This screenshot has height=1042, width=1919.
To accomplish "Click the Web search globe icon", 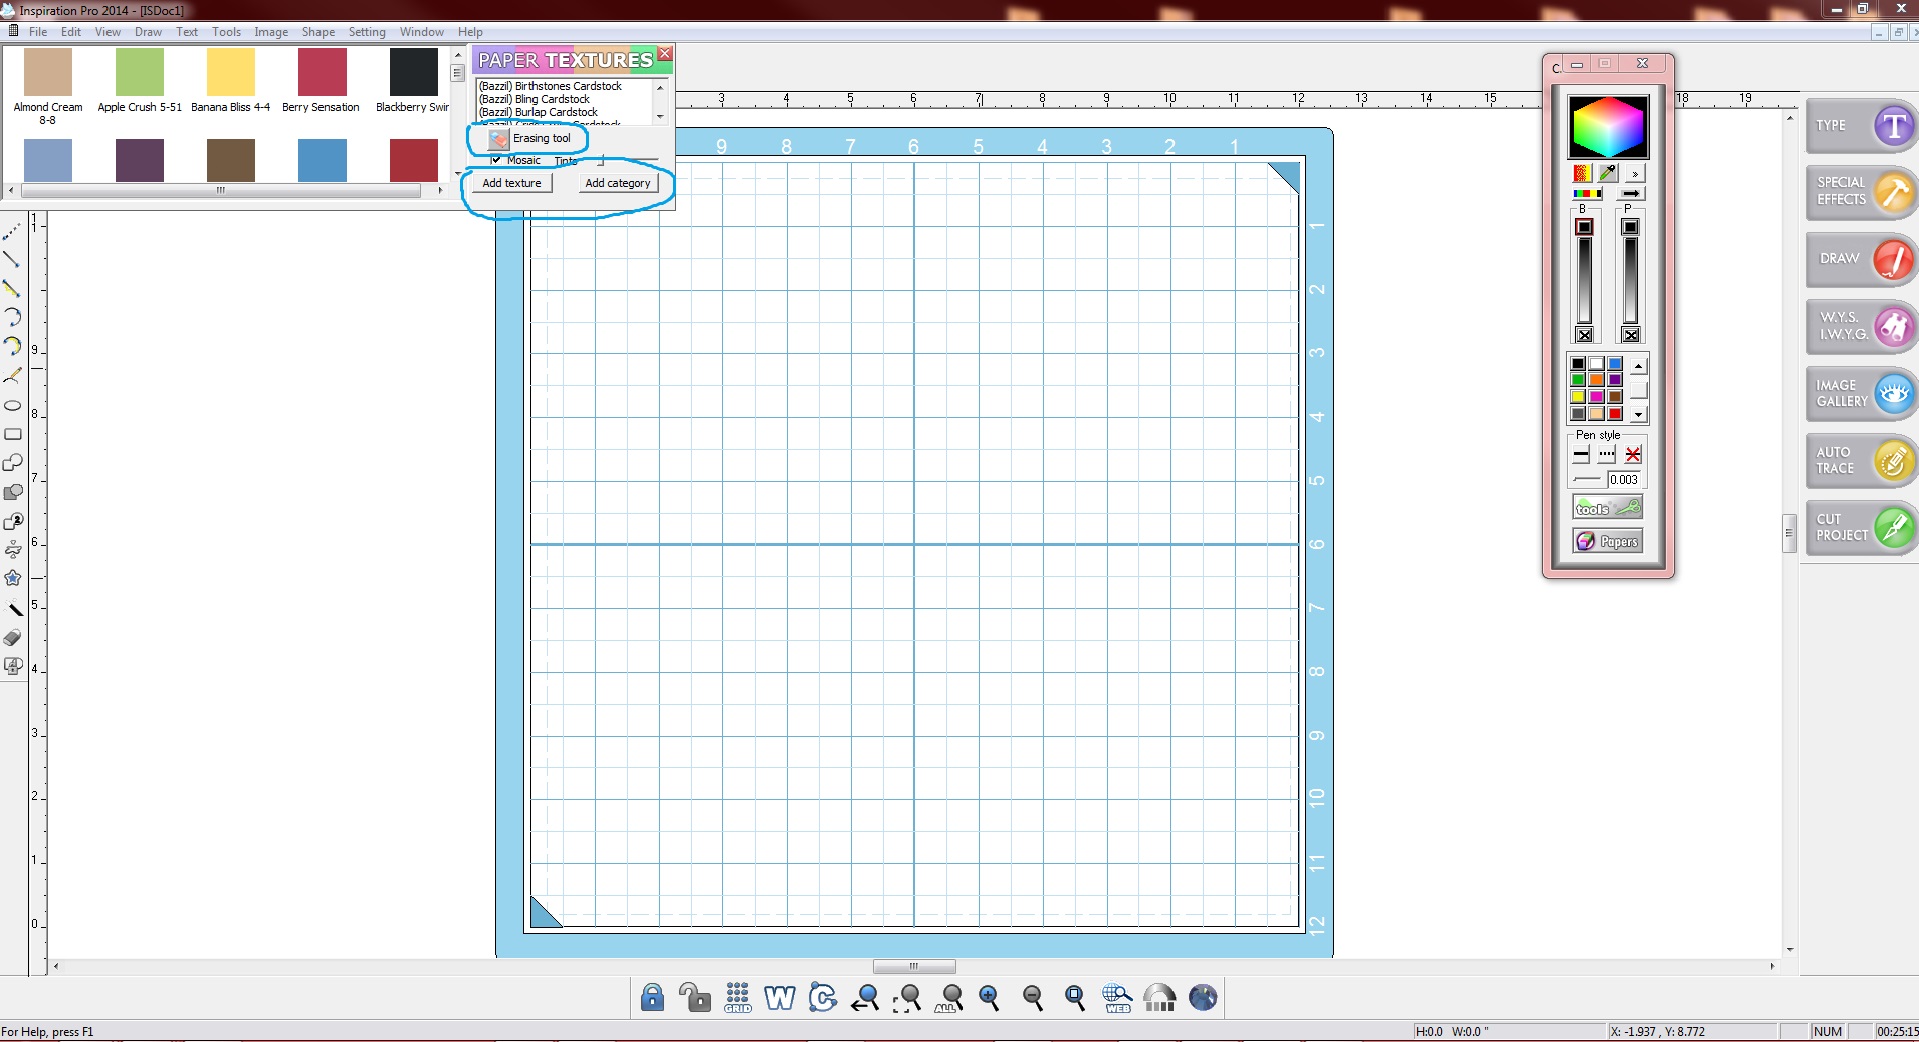I will [1116, 997].
